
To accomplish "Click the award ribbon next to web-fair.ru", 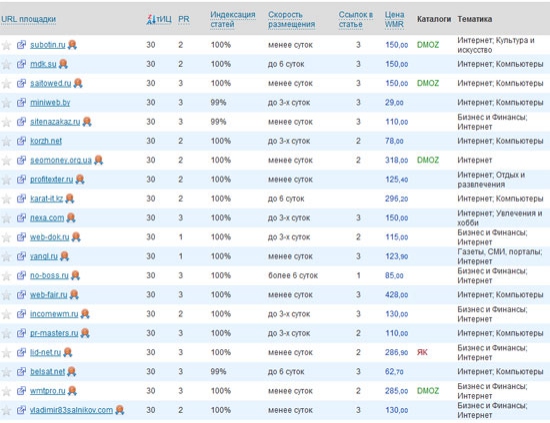I will pyautogui.click(x=74, y=295).
